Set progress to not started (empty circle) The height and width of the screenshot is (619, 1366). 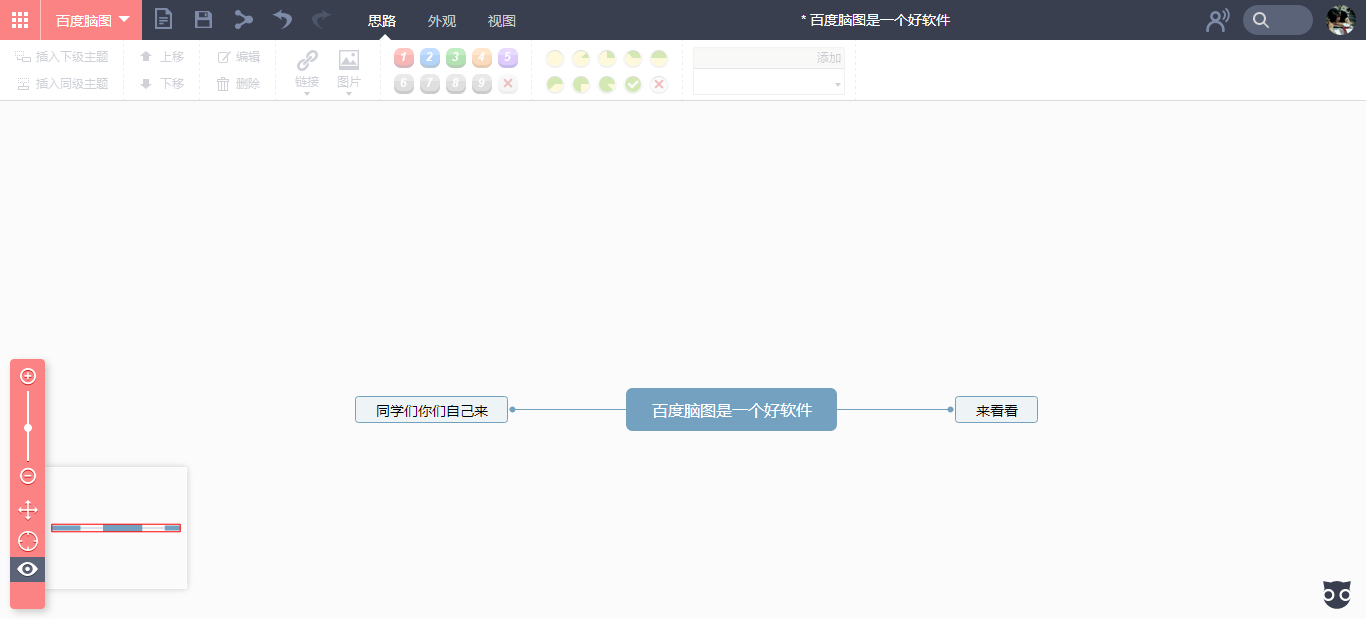[555, 59]
